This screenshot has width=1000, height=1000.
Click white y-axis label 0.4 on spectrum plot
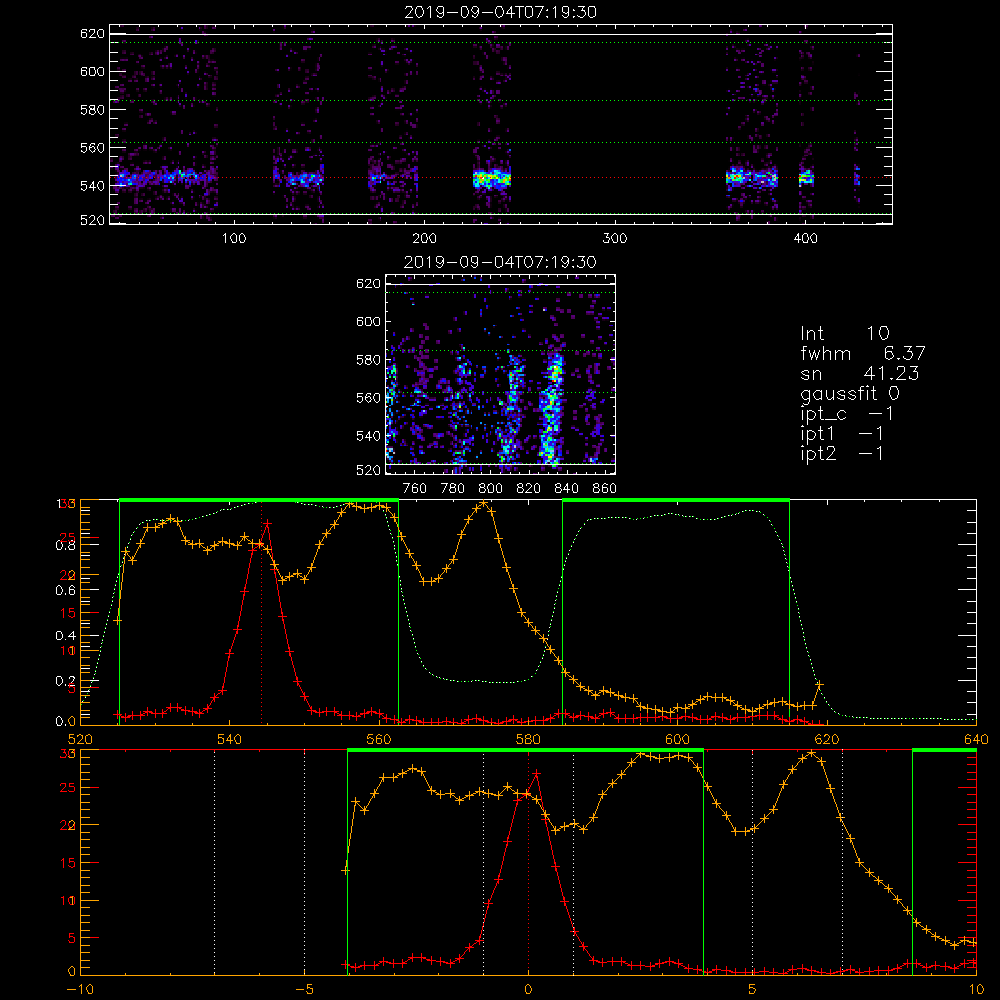click(66, 636)
